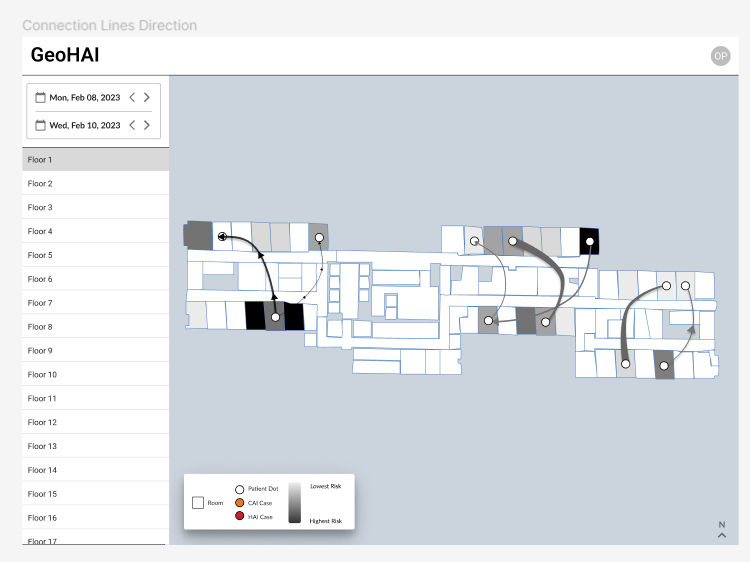Click the Mon, Feb 08, 2023 date field

click(85, 98)
